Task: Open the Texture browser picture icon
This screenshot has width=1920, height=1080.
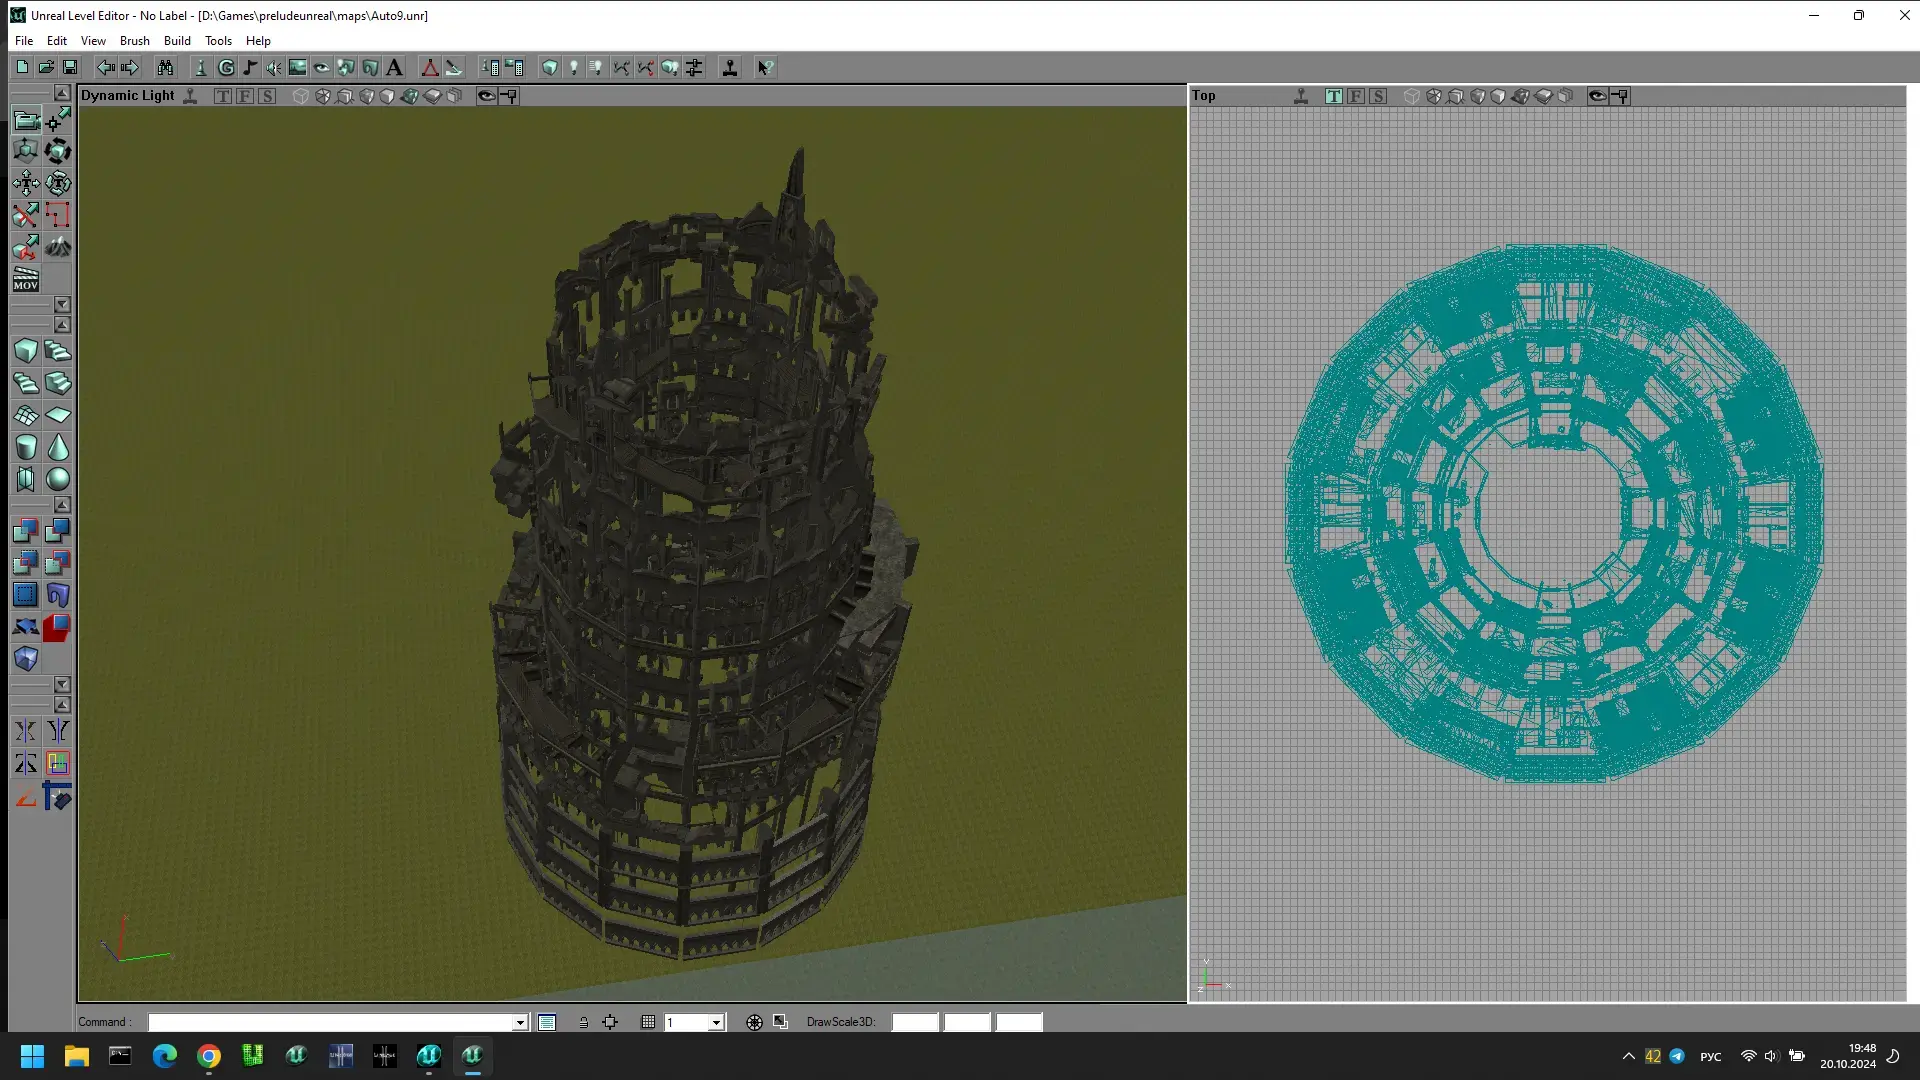Action: click(298, 67)
